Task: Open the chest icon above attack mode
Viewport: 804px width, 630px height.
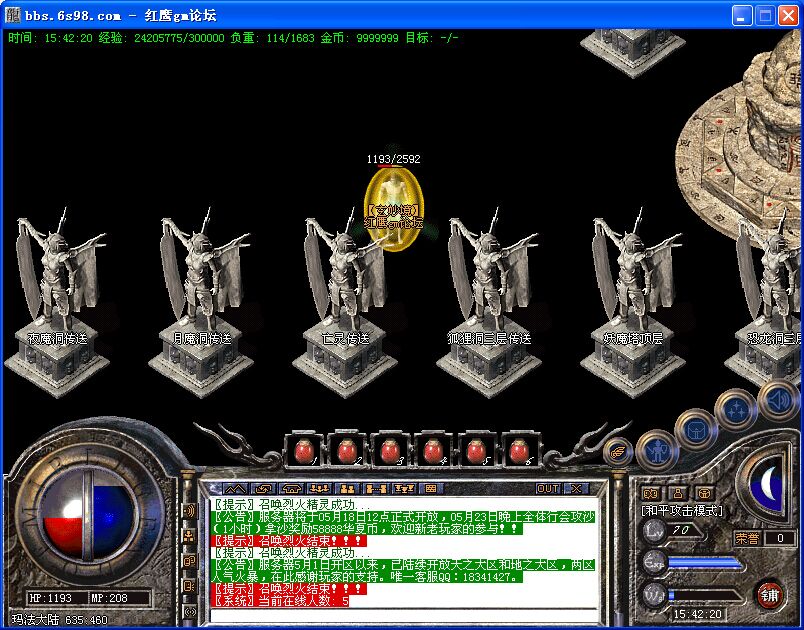Action: (x=706, y=494)
